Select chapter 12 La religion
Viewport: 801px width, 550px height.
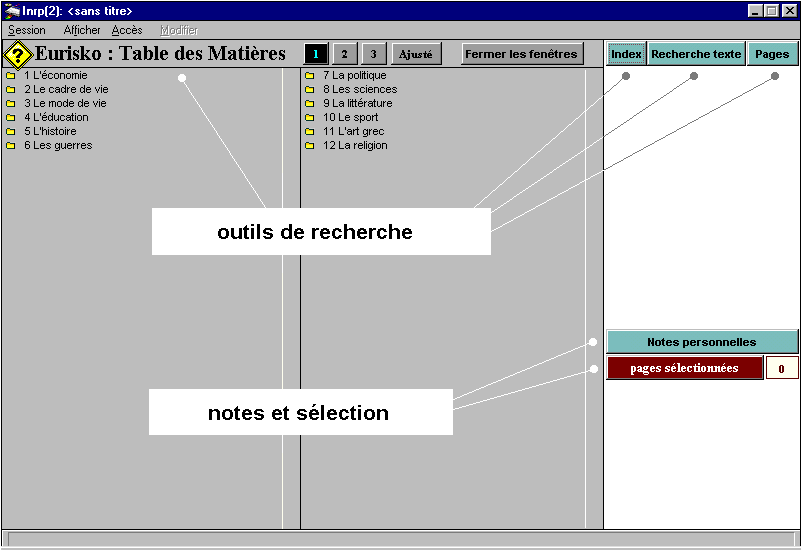tap(355, 146)
